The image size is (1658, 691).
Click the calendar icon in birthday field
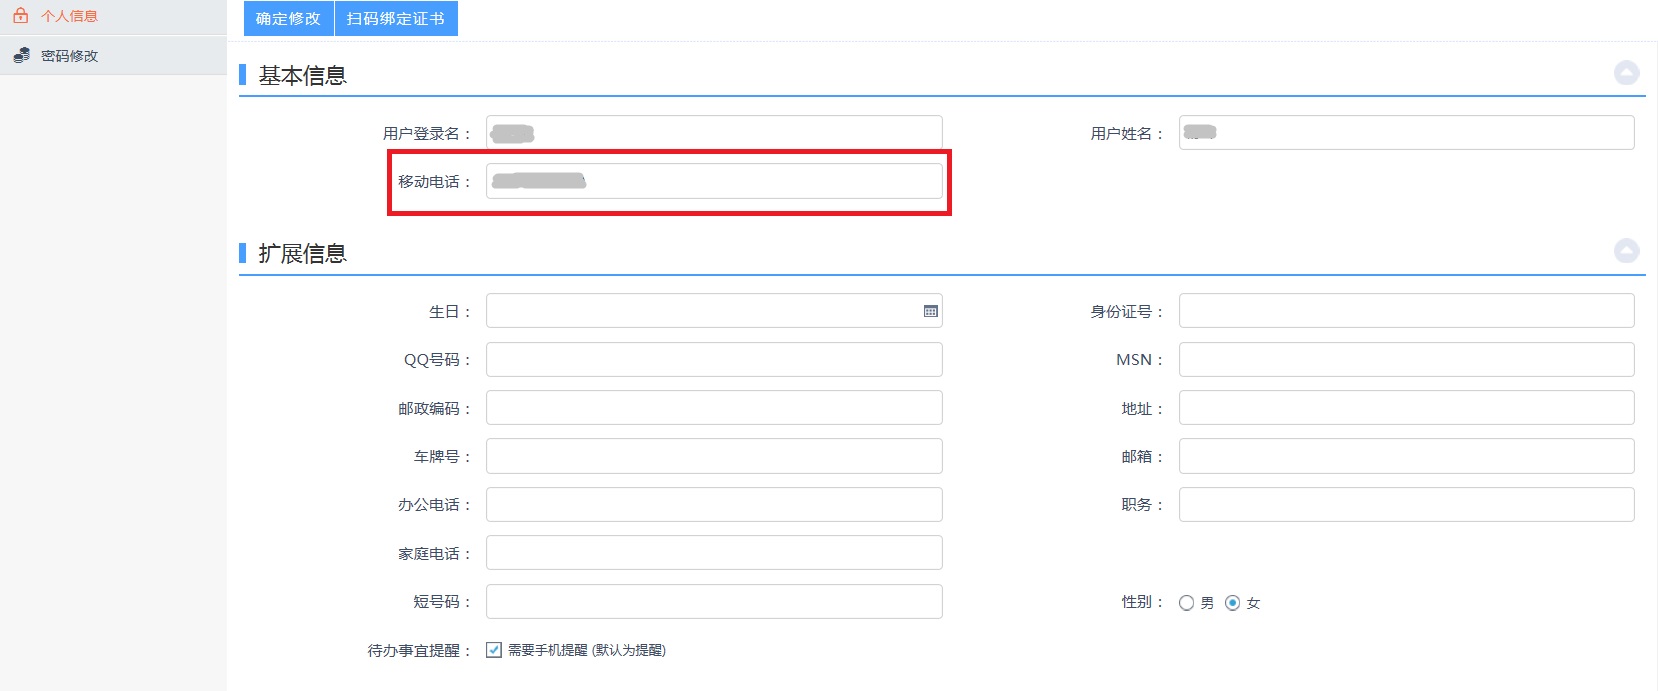coord(930,311)
